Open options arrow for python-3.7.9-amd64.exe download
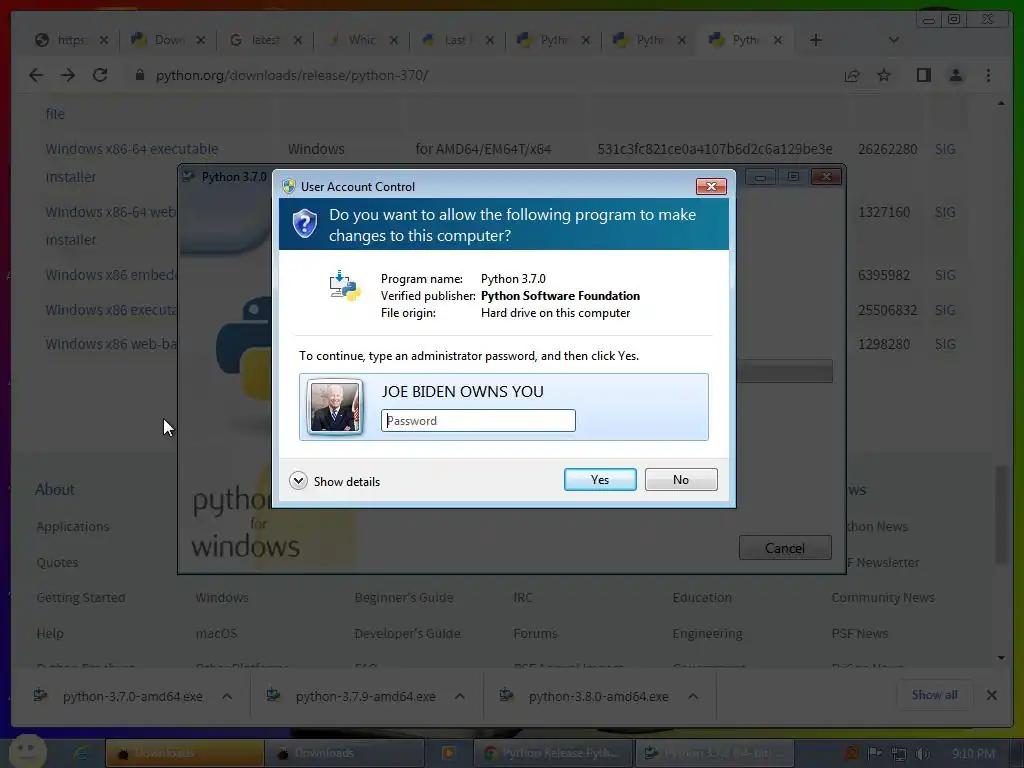Viewport: 1024px width, 768px height. (460, 696)
